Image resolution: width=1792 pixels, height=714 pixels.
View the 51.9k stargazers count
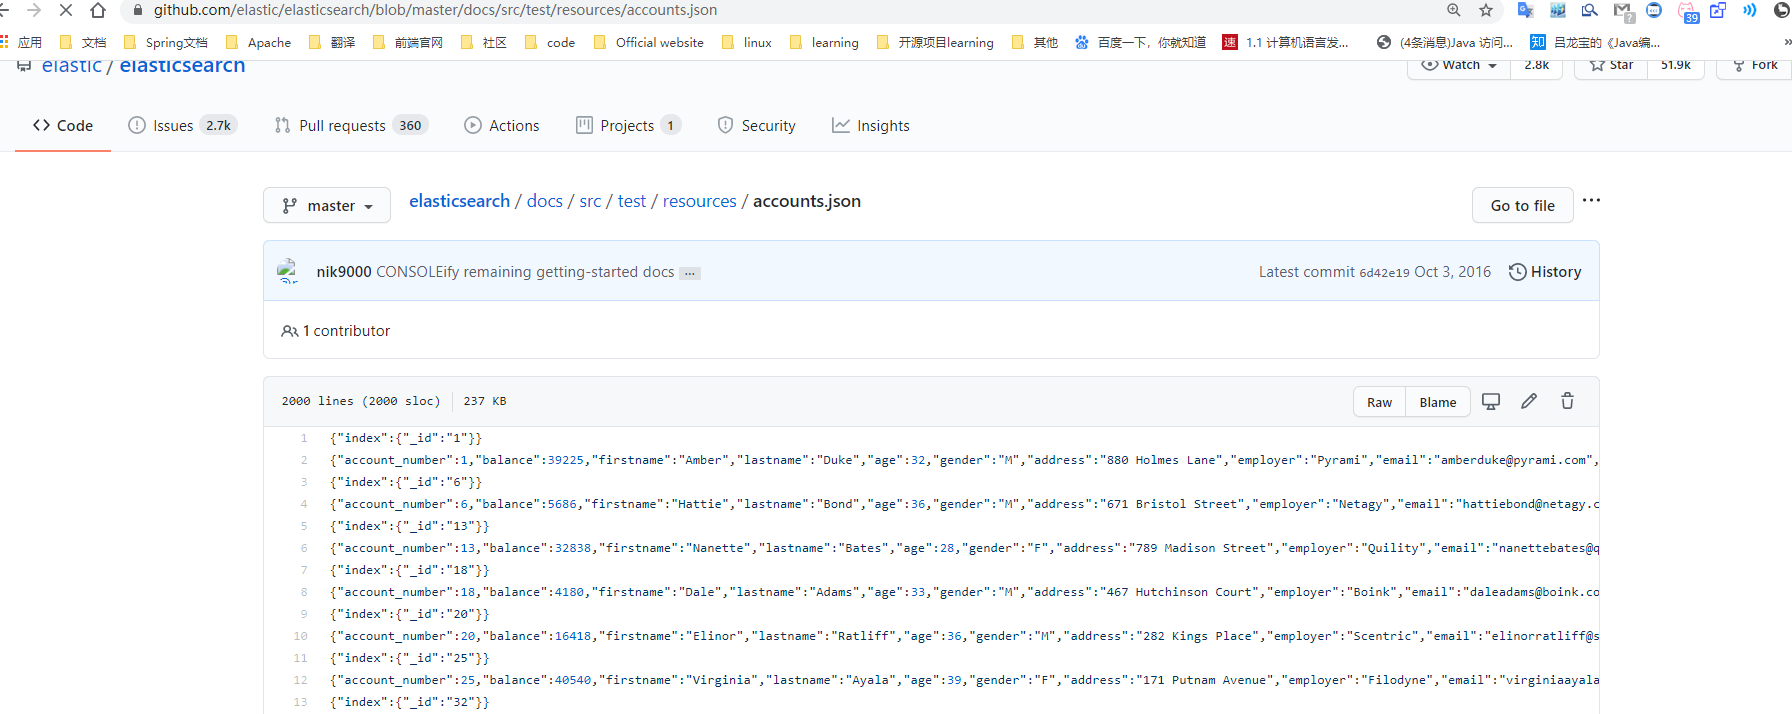[x=1676, y=65]
